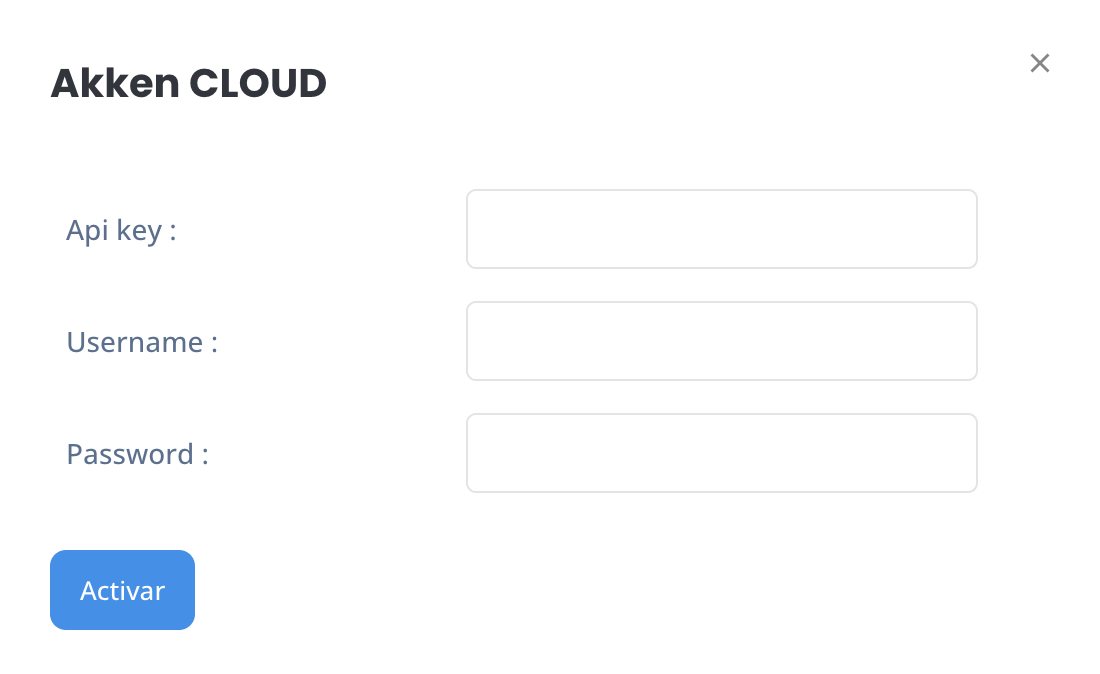1100x674 pixels.
Task: Click the "Username :" label
Action: [142, 342]
